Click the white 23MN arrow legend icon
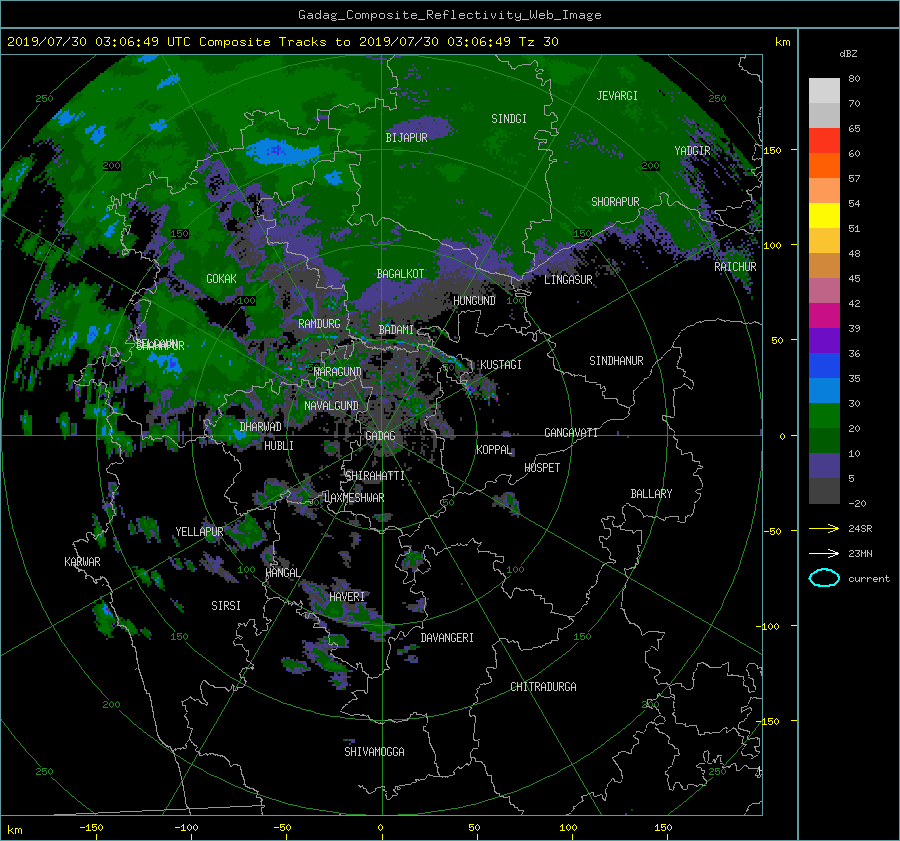900x841 pixels. [x=824, y=553]
